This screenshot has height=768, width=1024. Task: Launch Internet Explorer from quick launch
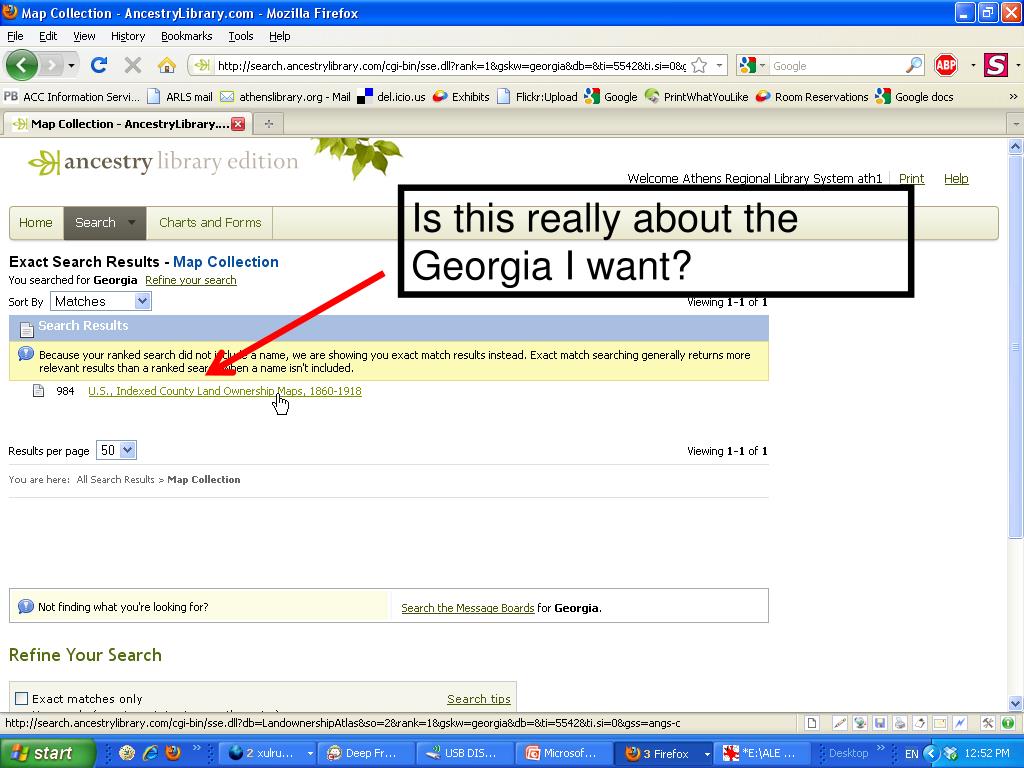click(x=150, y=753)
